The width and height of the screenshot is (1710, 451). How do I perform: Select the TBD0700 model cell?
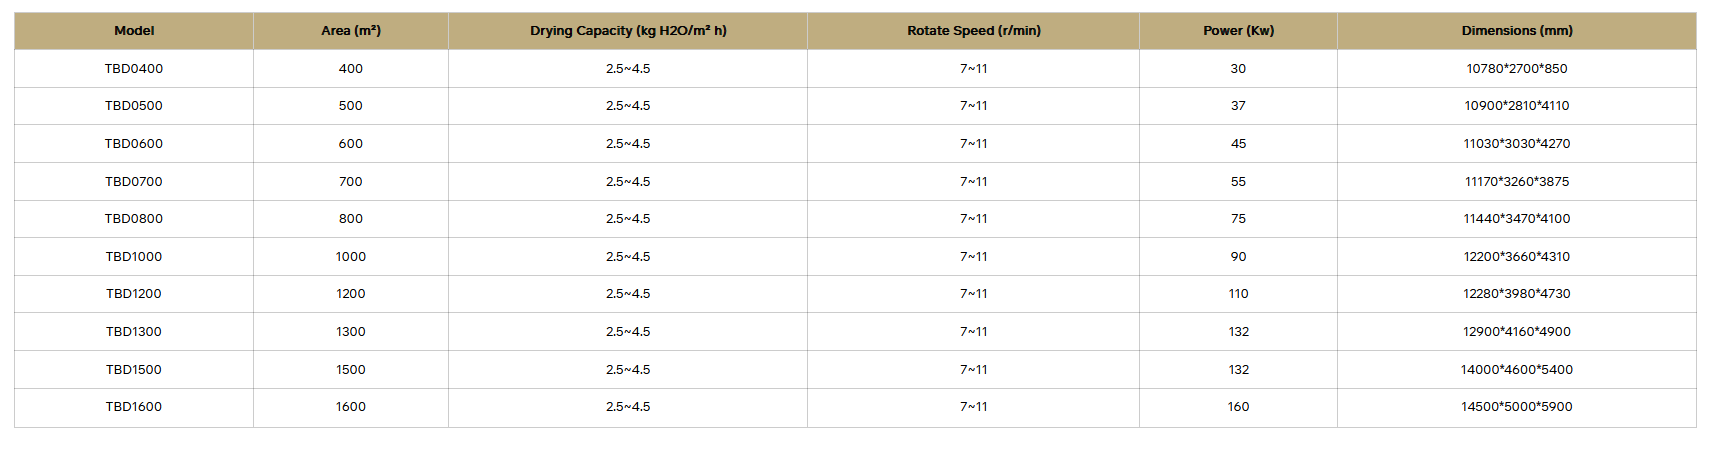pos(134,182)
